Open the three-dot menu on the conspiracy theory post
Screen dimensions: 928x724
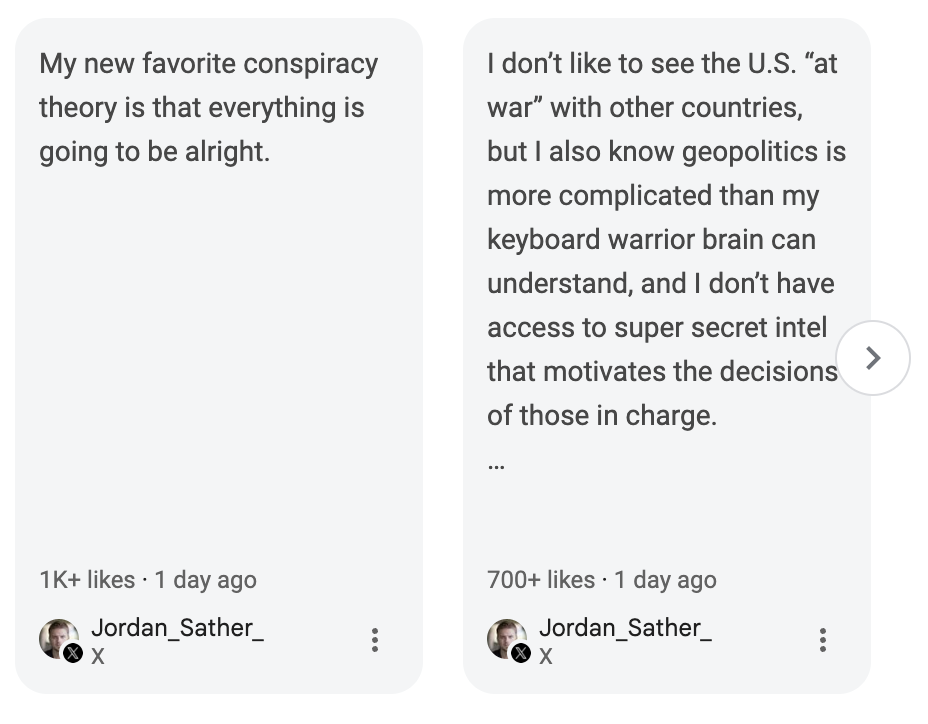click(375, 640)
